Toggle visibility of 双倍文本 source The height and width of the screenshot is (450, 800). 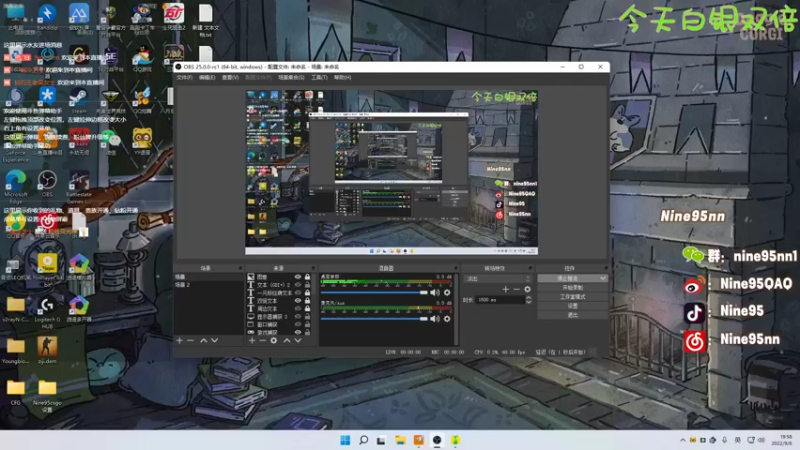coord(298,301)
